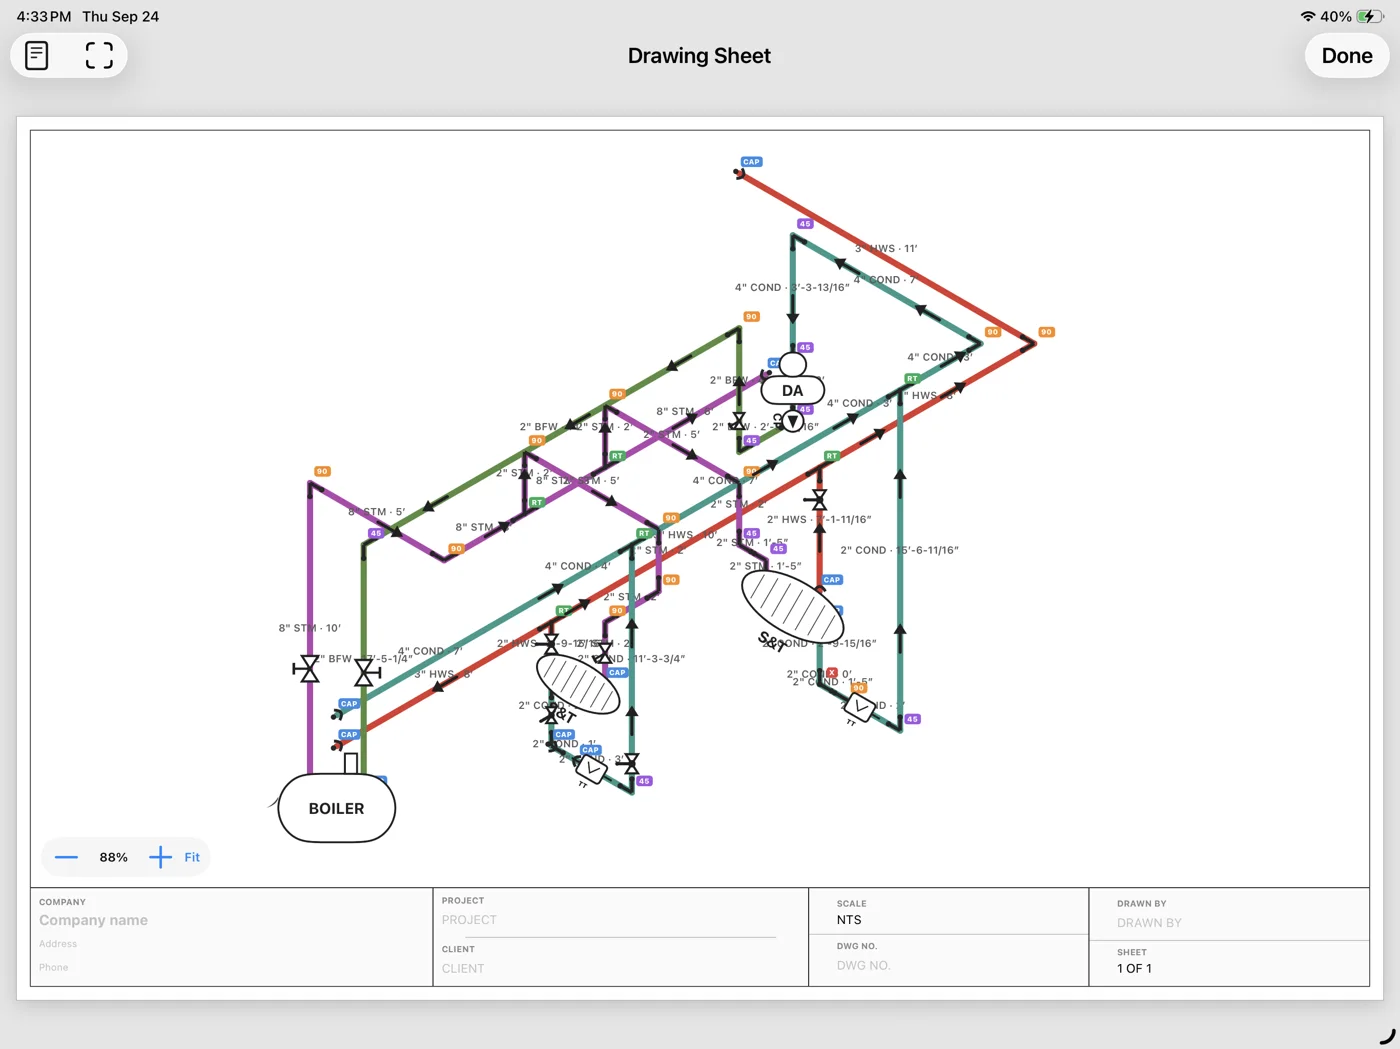Select the steam trap at the bottom center

(591, 770)
